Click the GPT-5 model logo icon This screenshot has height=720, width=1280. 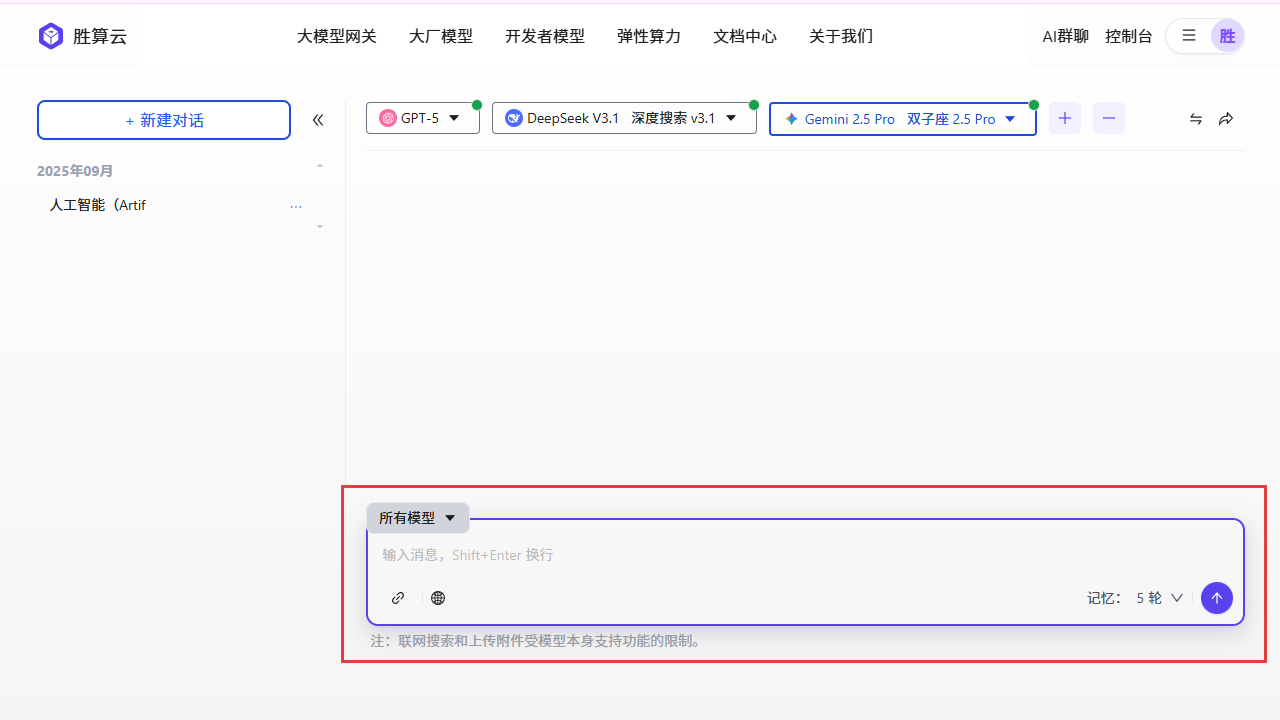point(388,118)
